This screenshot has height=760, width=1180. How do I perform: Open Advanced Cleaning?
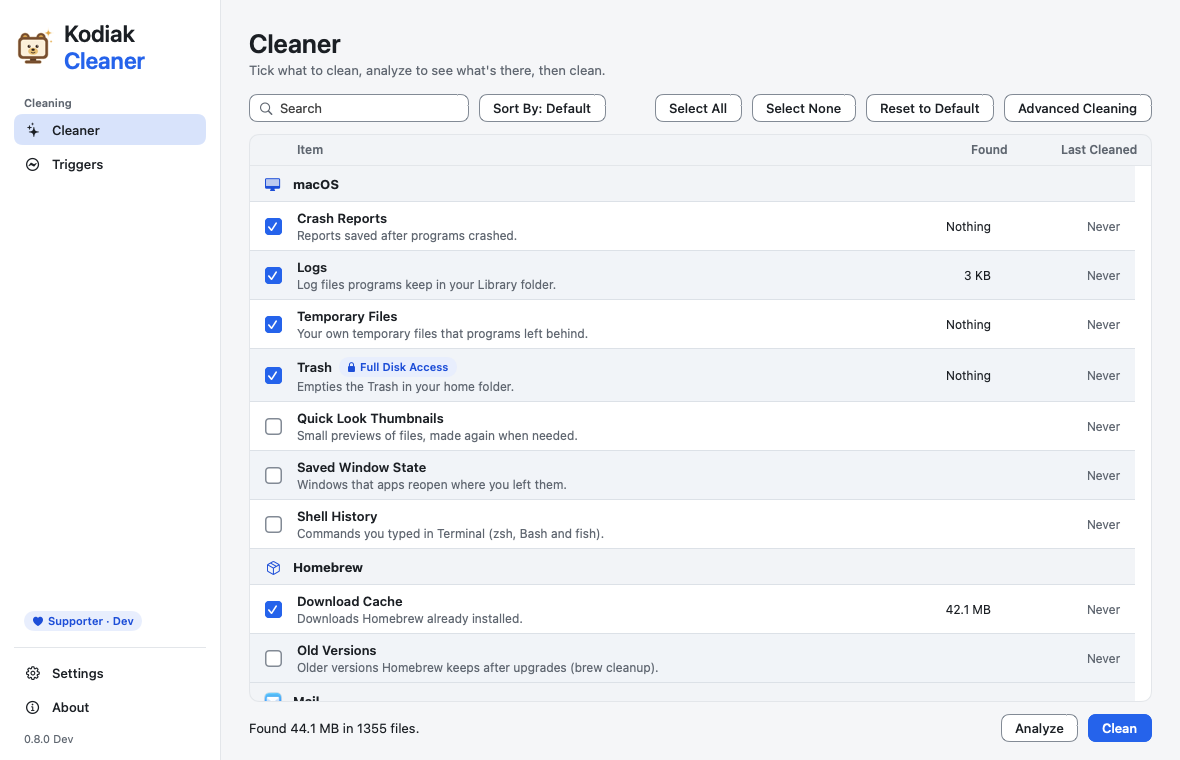tap(1077, 108)
